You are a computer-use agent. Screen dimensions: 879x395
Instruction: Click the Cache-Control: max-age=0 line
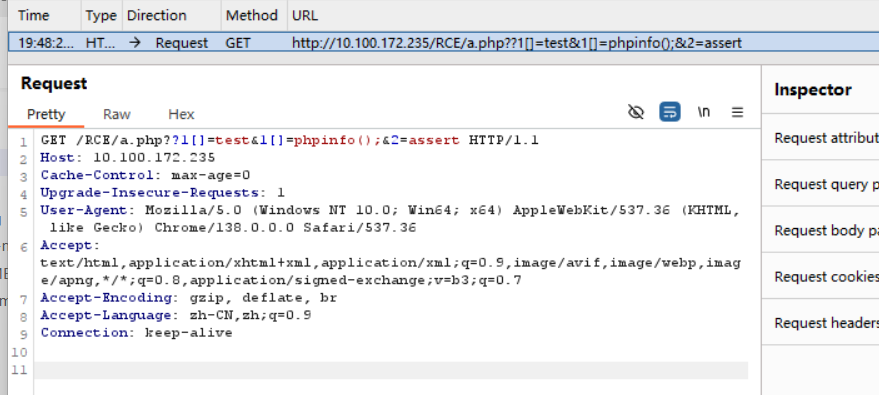(145, 175)
